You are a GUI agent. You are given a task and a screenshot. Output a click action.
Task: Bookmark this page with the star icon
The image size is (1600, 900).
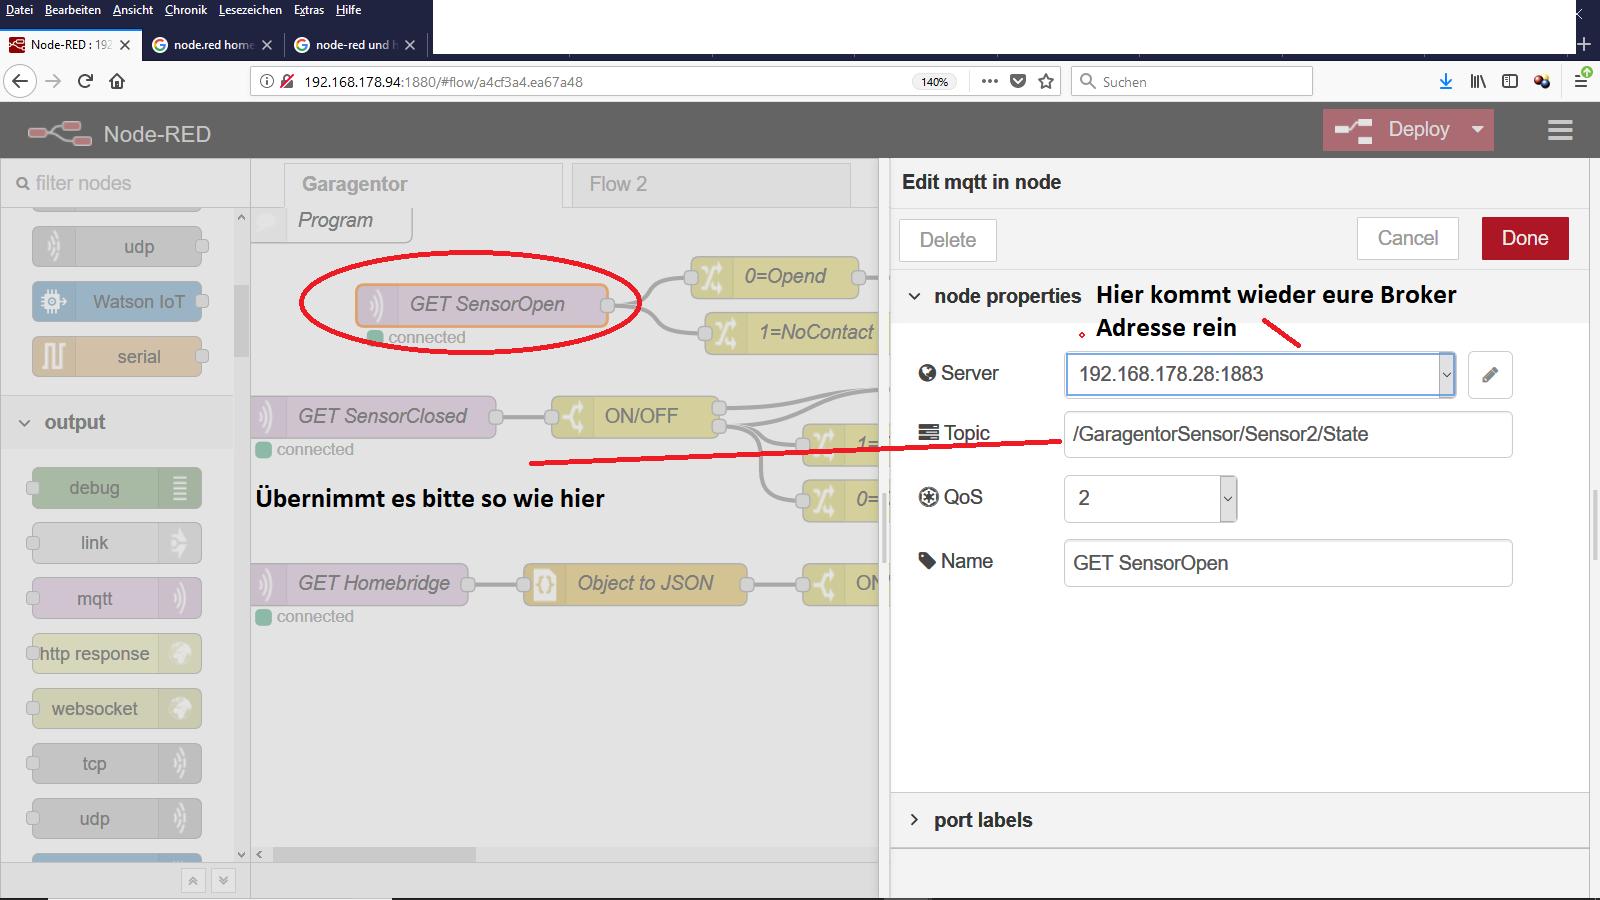pos(1046,82)
